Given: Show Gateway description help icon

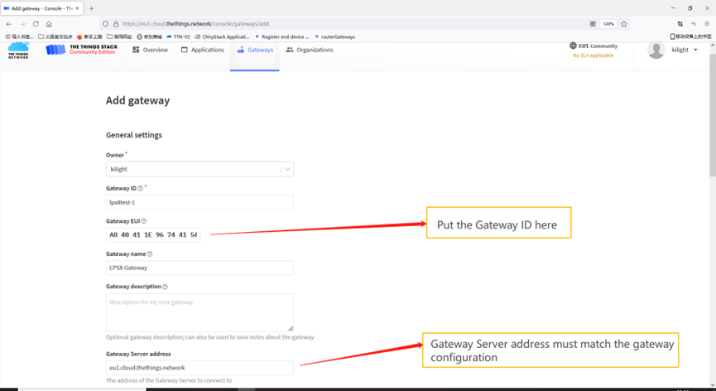Looking at the screenshot, I should click(x=165, y=287).
